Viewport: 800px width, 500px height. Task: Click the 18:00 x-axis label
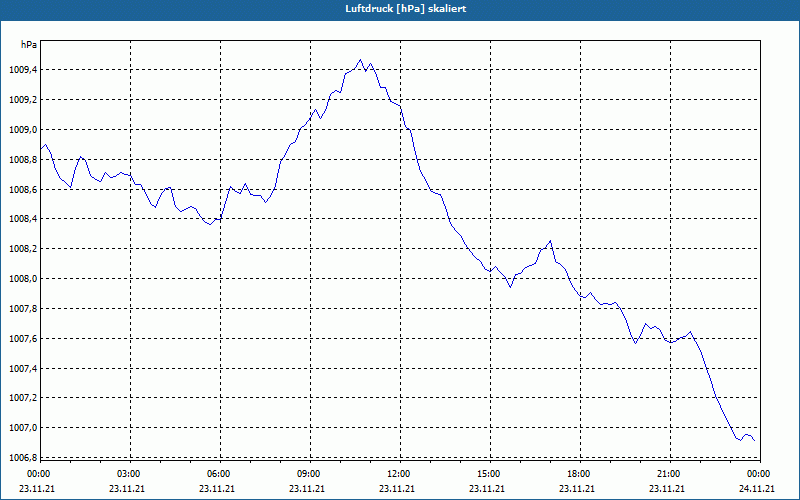(x=579, y=474)
